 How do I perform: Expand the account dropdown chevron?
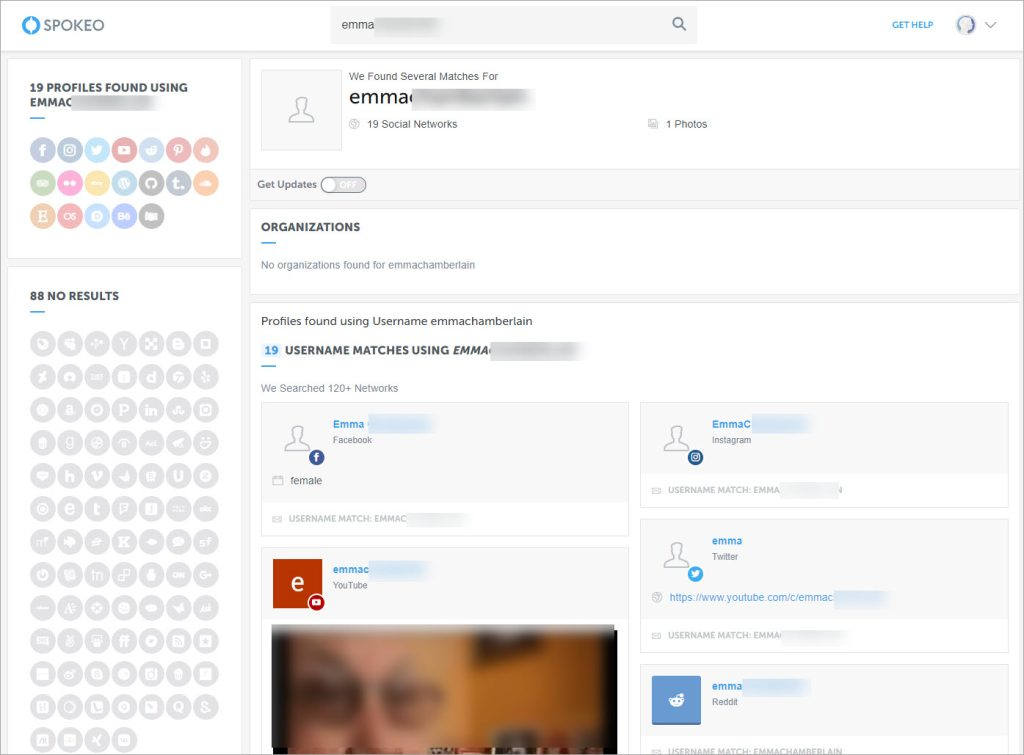(991, 25)
